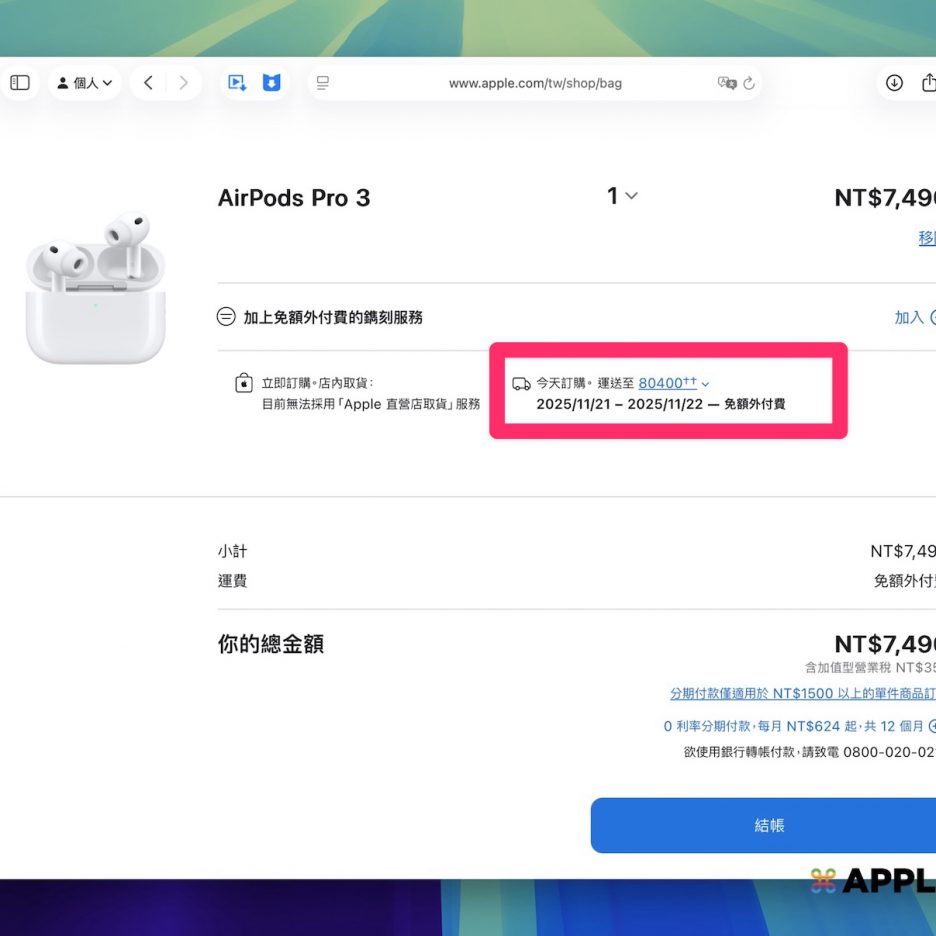Open the page reader menu icon
The height and width of the screenshot is (936, 936).
(x=323, y=83)
